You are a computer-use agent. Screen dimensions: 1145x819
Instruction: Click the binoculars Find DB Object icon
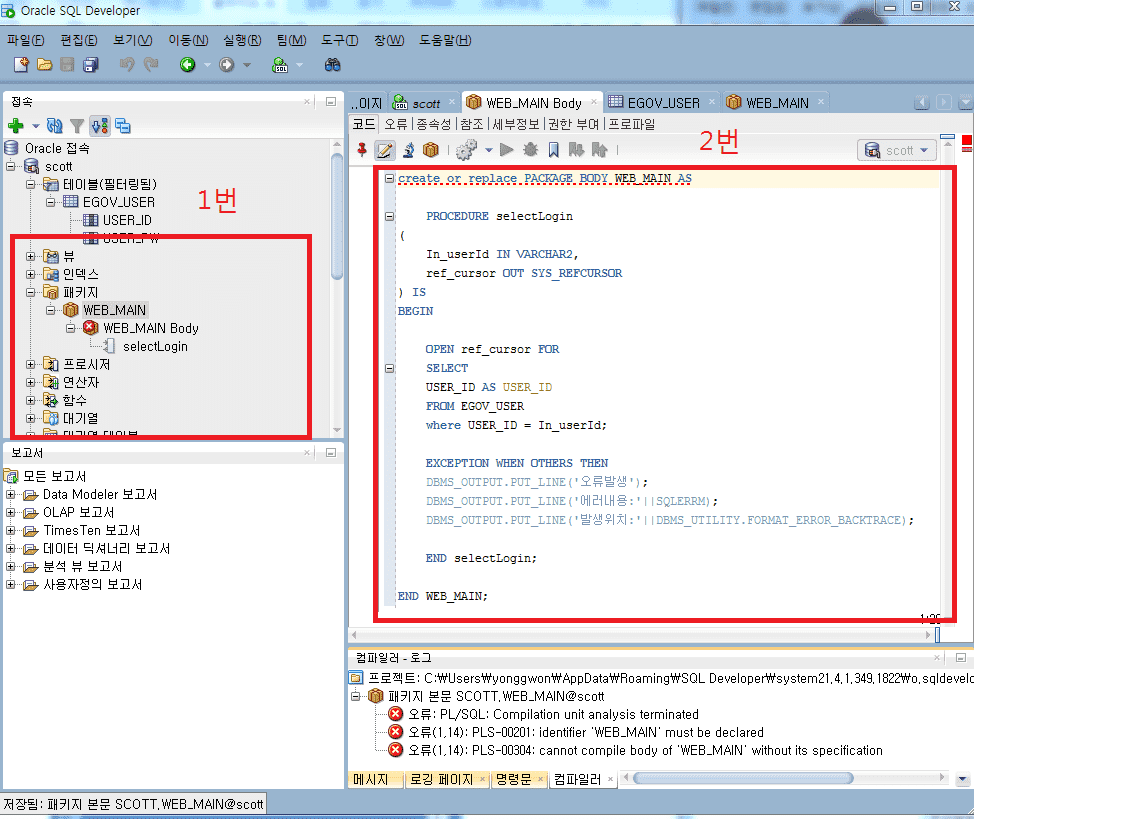[332, 65]
